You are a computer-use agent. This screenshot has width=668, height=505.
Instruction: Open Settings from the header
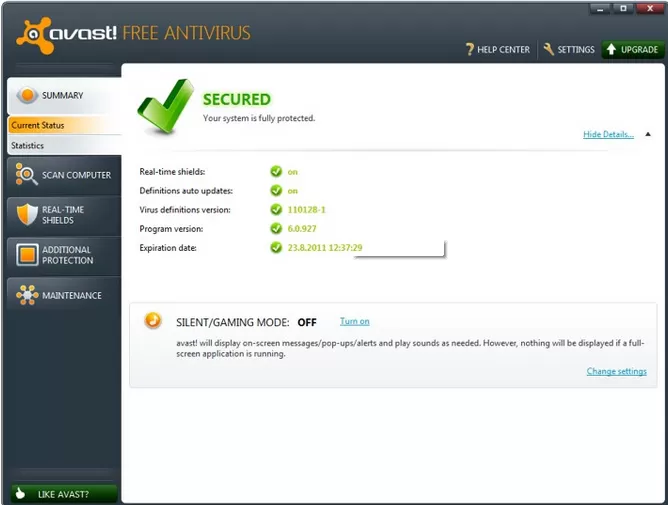click(x=569, y=49)
